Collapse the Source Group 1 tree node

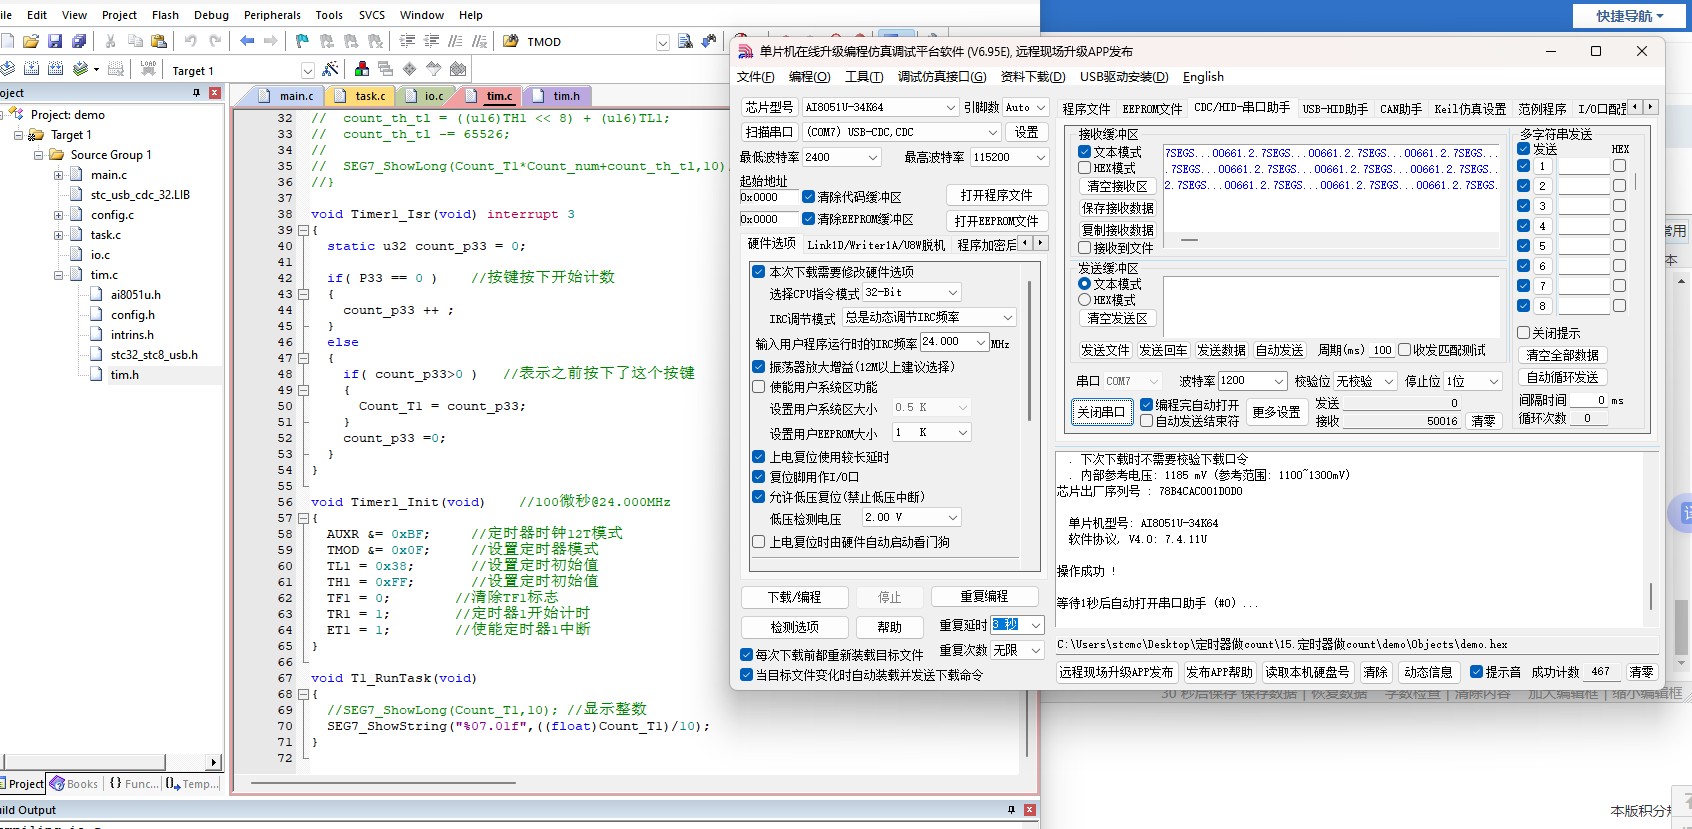click(38, 155)
